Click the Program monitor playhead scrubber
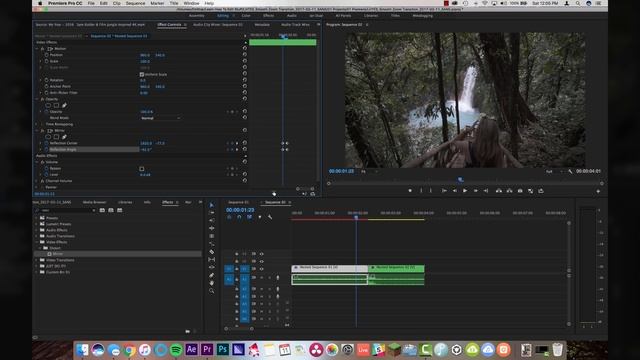640x360 pixels. pos(460,180)
